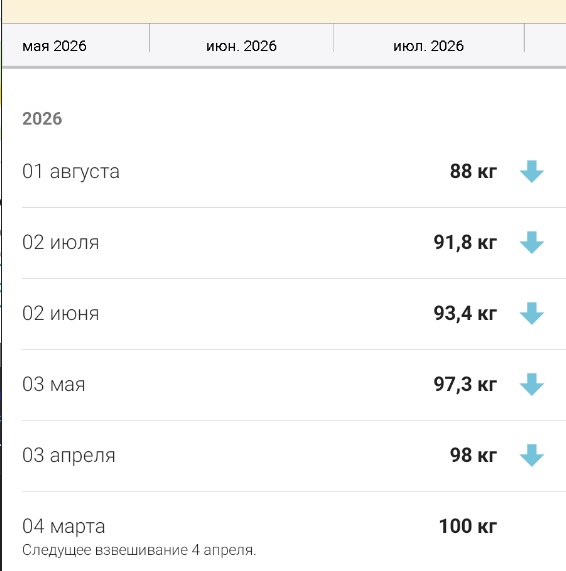Open the 04 марта weigh-in entry
This screenshot has width=566, height=571.
(x=294, y=531)
